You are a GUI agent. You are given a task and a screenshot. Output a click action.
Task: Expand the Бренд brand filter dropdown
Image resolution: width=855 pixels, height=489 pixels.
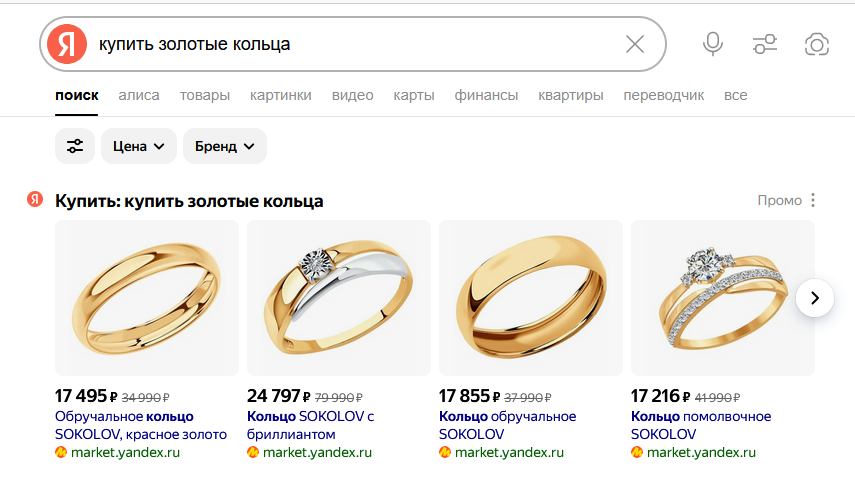pos(225,146)
